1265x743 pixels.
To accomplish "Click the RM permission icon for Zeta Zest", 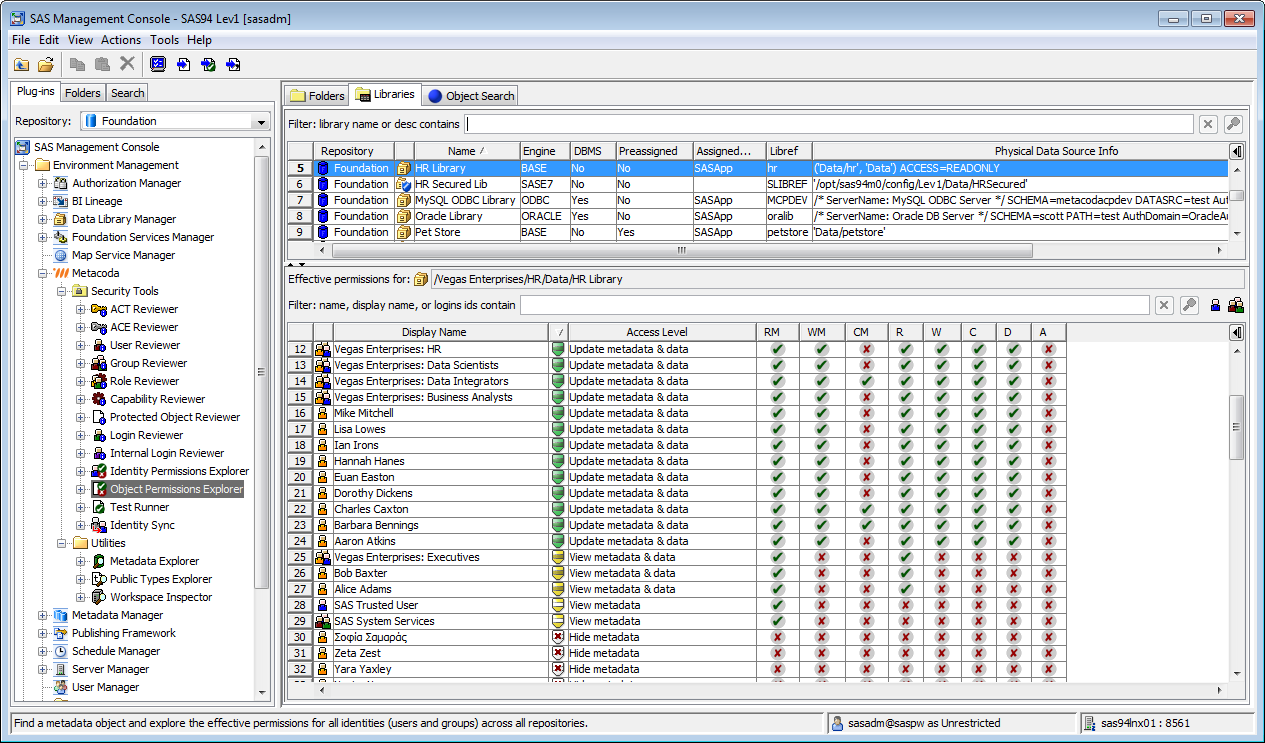I will click(x=777, y=653).
